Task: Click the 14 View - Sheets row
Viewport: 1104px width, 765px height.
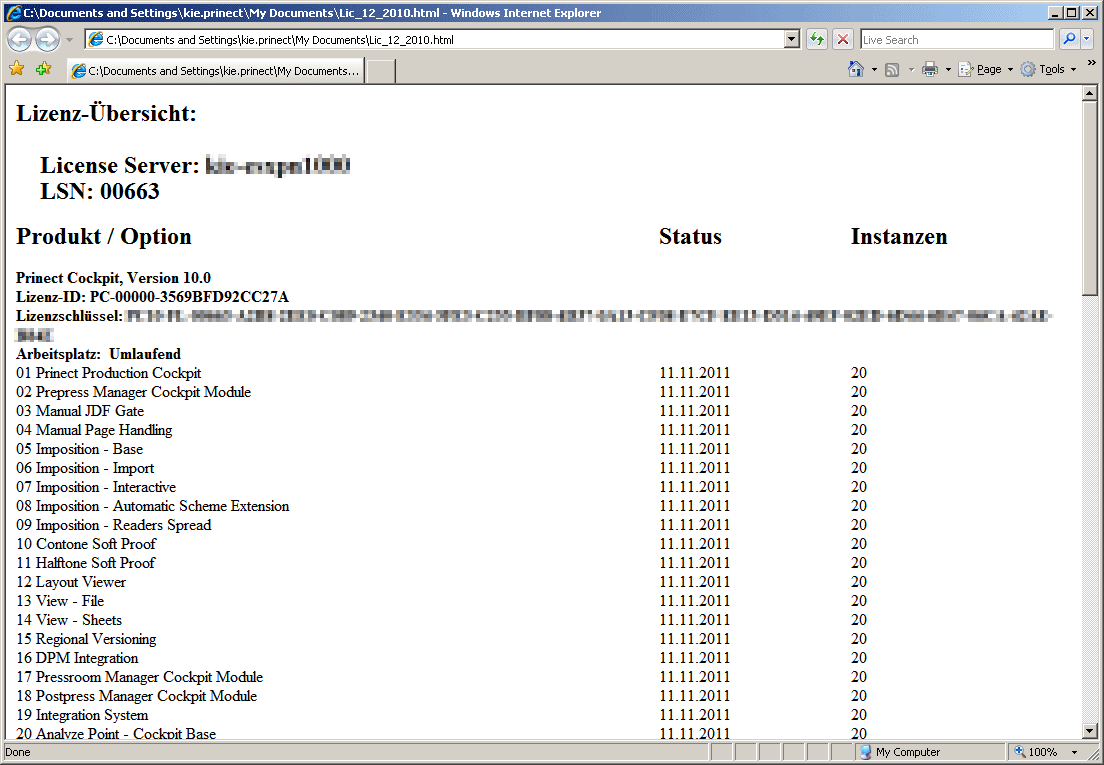Action: 69,619
